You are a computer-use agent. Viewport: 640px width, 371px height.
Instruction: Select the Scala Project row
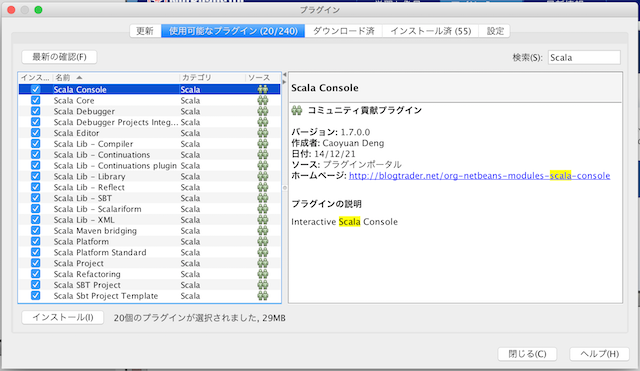tap(149, 263)
